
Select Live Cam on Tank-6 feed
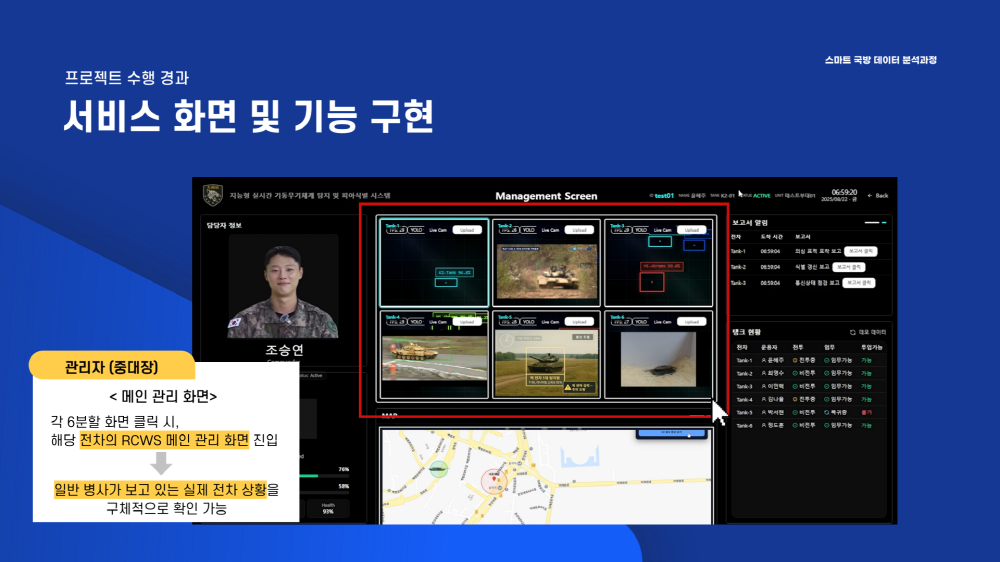tap(662, 322)
